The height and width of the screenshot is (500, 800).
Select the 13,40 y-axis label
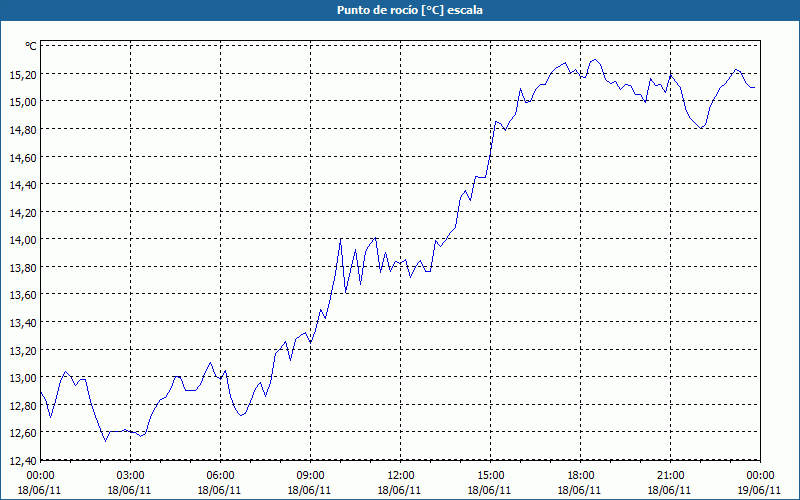pos(23,322)
